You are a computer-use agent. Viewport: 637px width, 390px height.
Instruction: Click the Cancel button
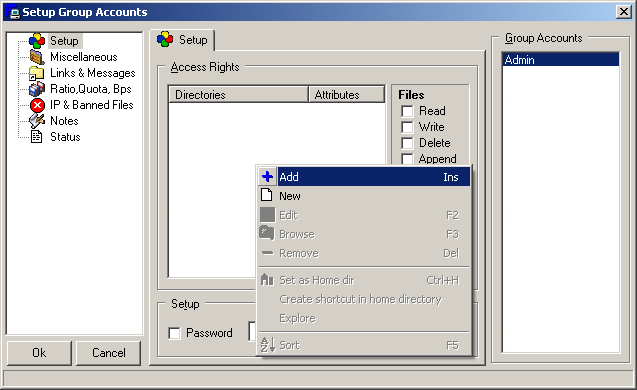pyautogui.click(x=108, y=353)
